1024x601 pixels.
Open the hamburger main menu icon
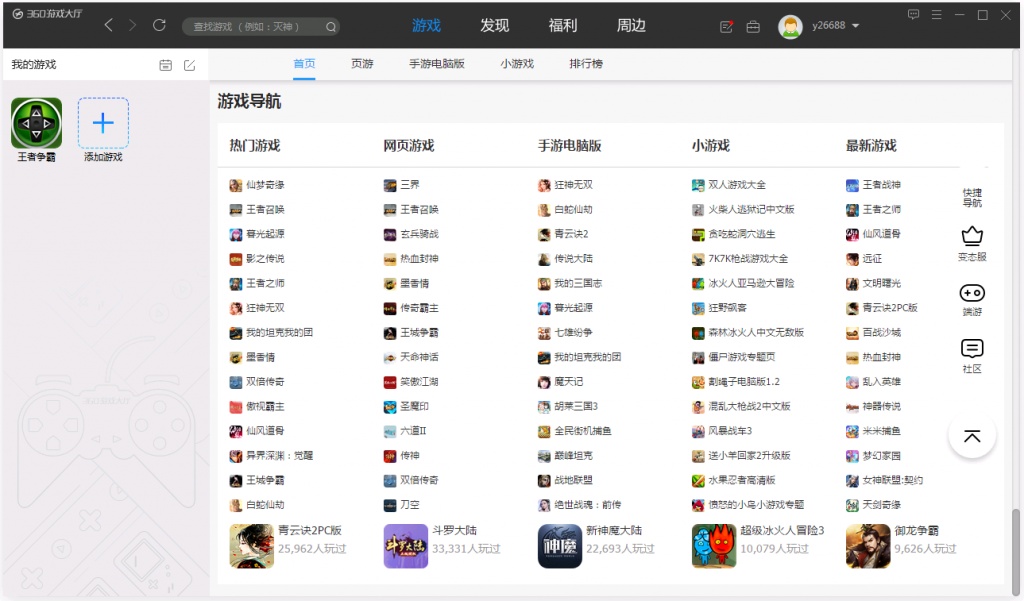936,14
